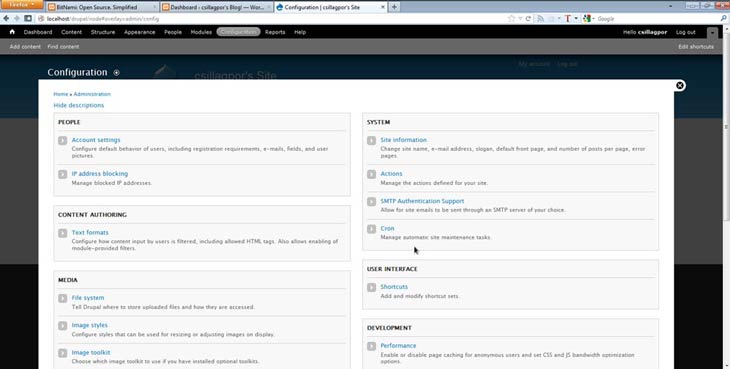Click the arrow icon beside IP address blocking
Screen dimensions: 730x369
(63, 174)
